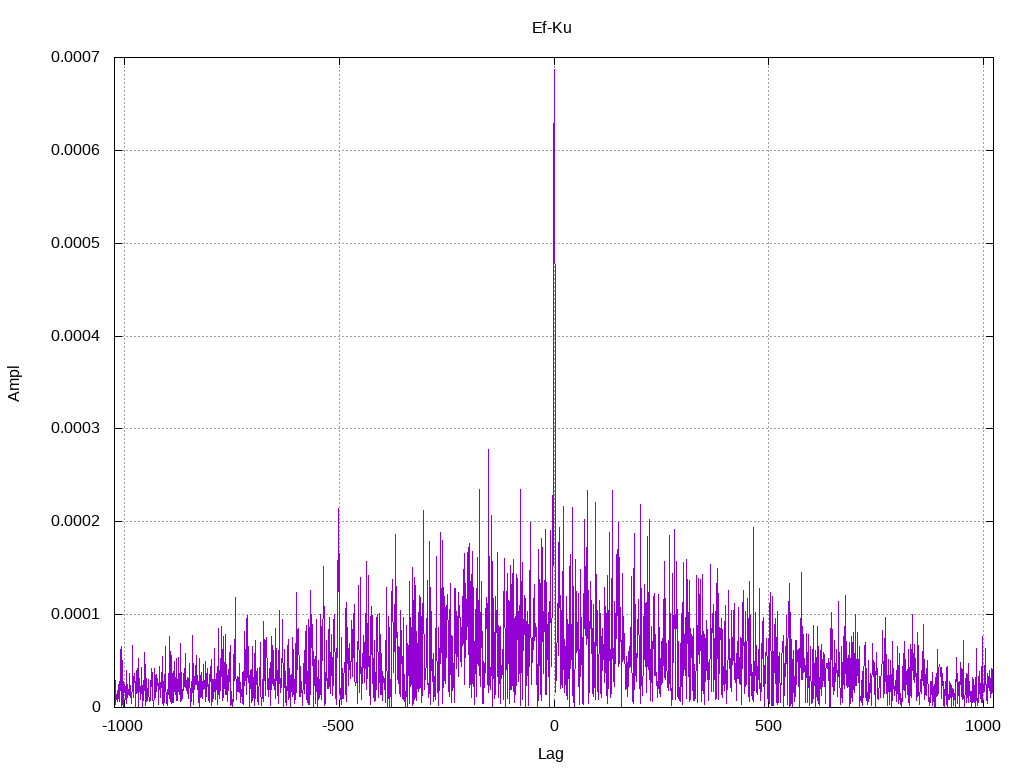Click the 0.0003 y-axis tick label
Image resolution: width=1024 pixels, height=768 pixels.
[75, 428]
